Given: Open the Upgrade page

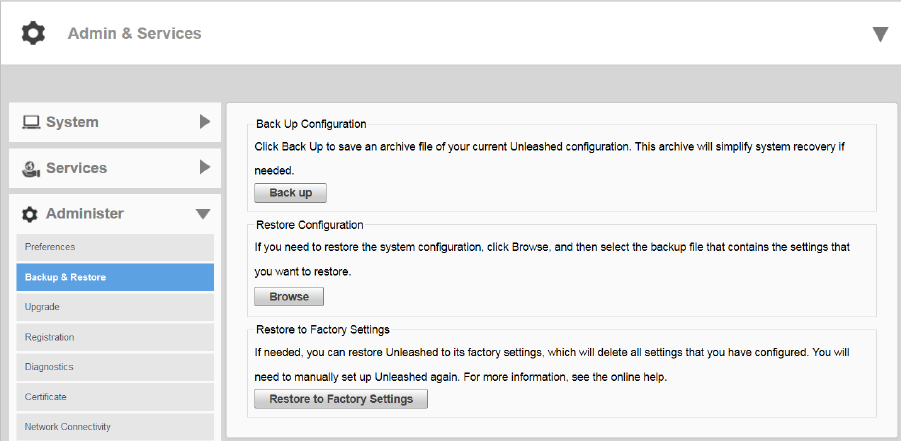Looking at the screenshot, I should point(42,307).
